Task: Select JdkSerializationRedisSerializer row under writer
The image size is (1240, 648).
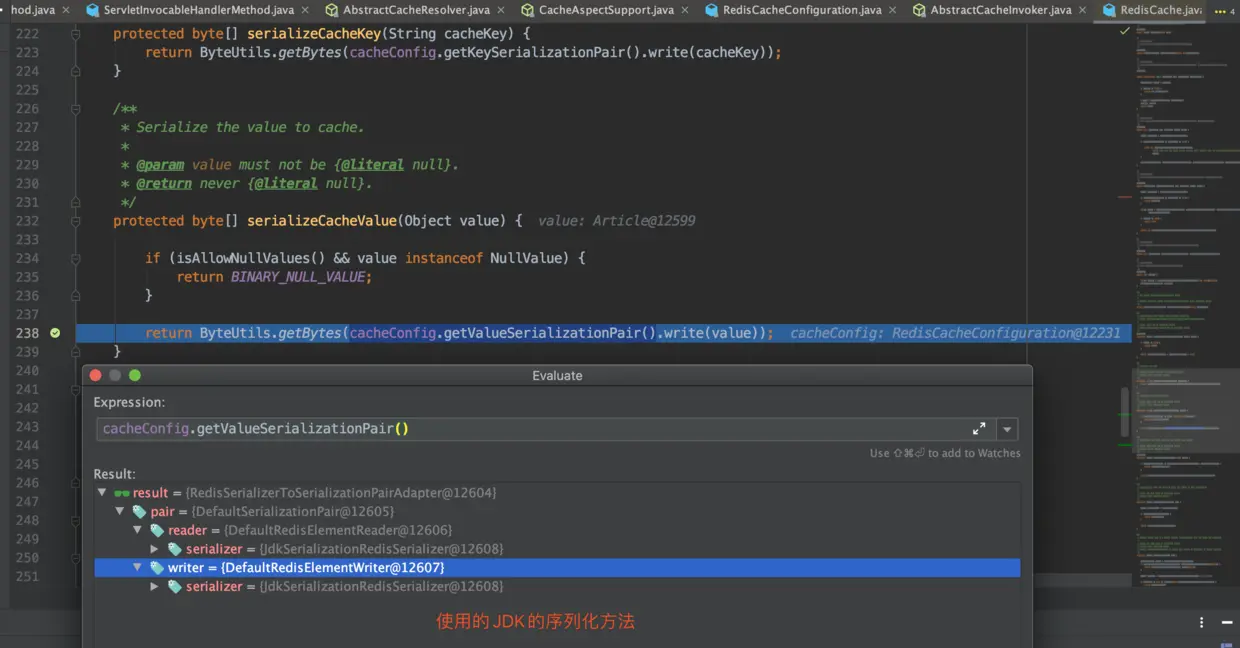Action: 557,586
